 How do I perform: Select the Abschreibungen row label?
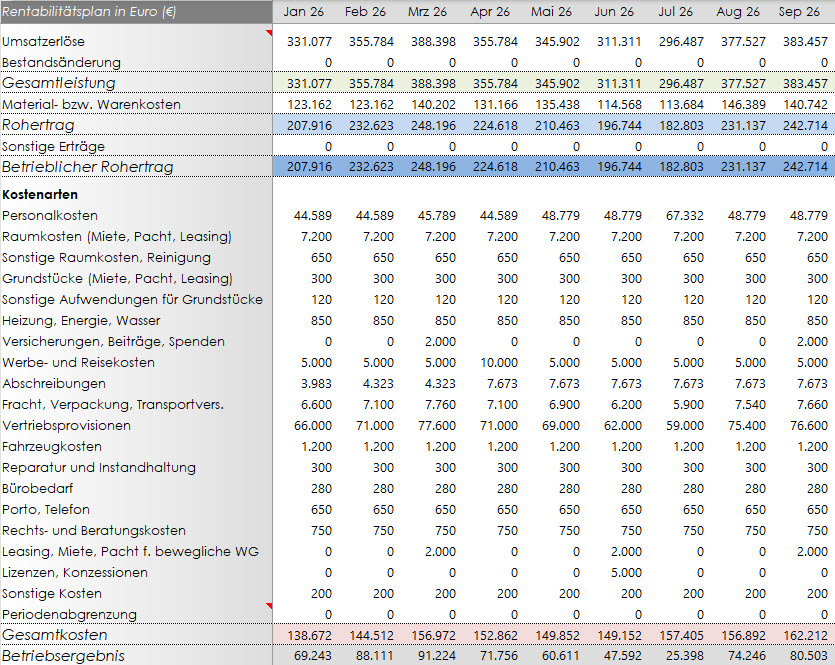[53, 384]
